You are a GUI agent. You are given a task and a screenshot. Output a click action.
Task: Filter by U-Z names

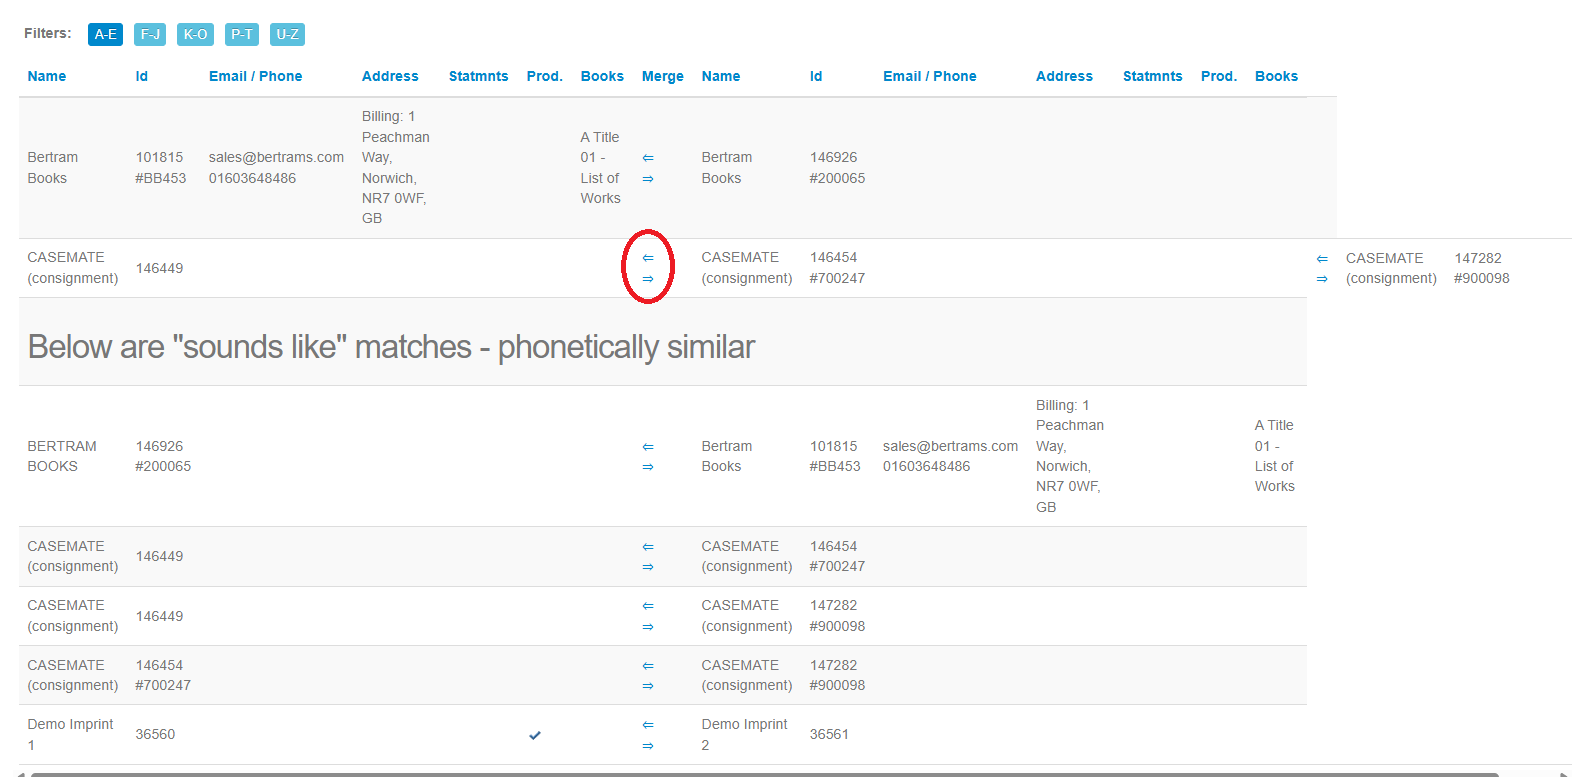pos(287,34)
